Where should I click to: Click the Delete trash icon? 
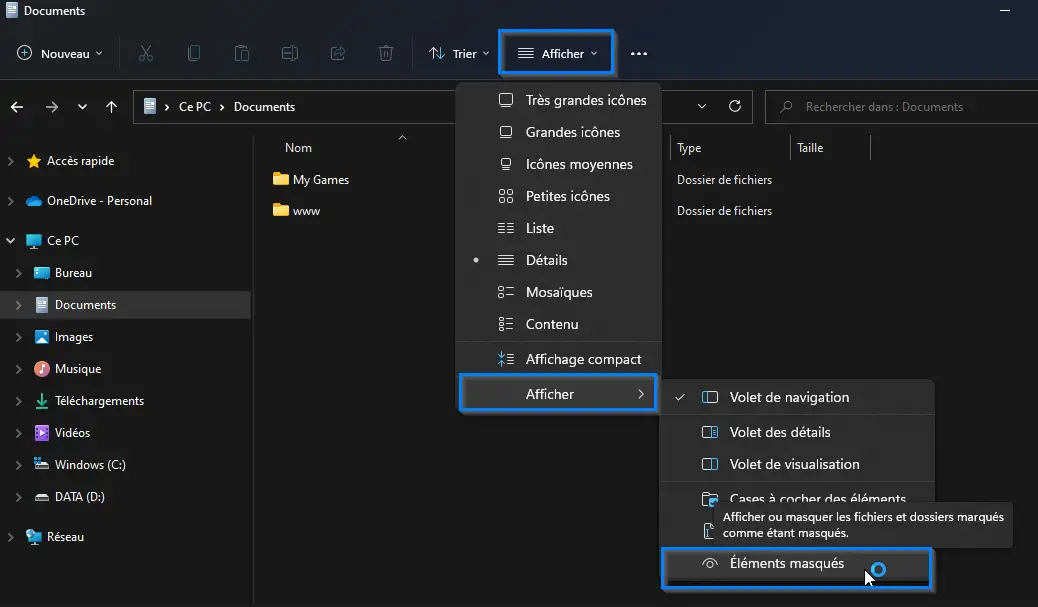tap(386, 54)
